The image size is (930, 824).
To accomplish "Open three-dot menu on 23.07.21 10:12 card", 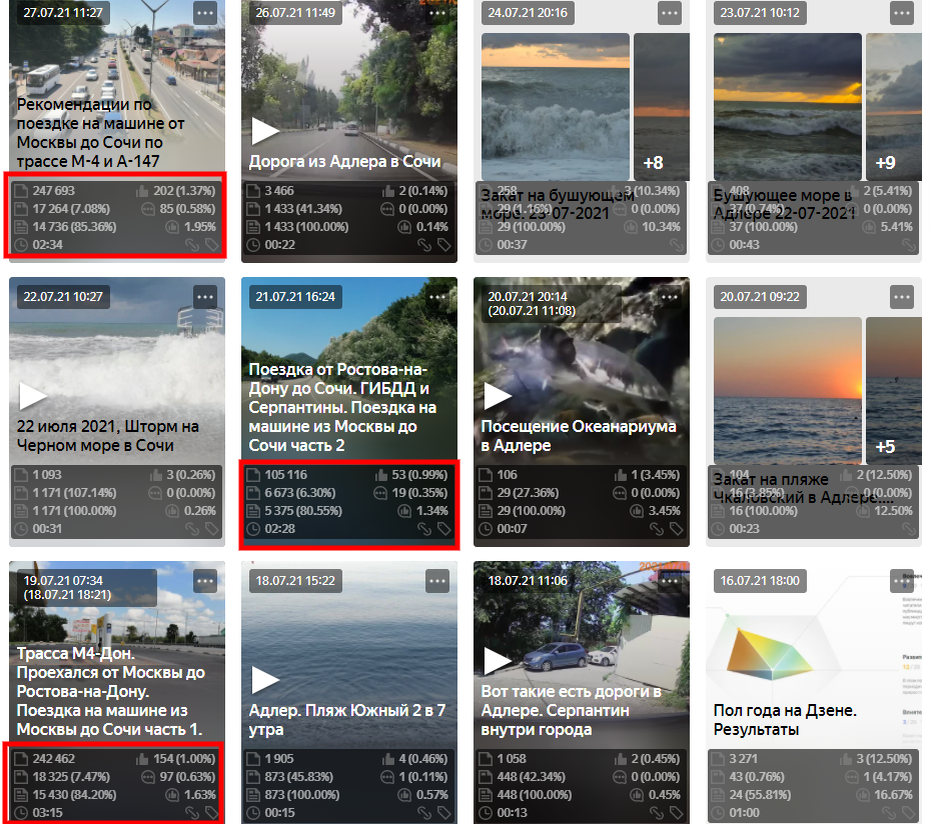I will click(902, 12).
